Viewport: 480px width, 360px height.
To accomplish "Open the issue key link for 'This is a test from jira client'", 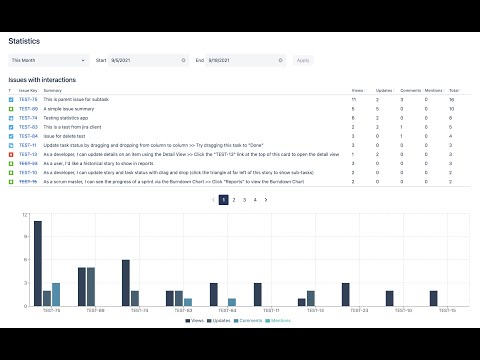I will point(28,127).
